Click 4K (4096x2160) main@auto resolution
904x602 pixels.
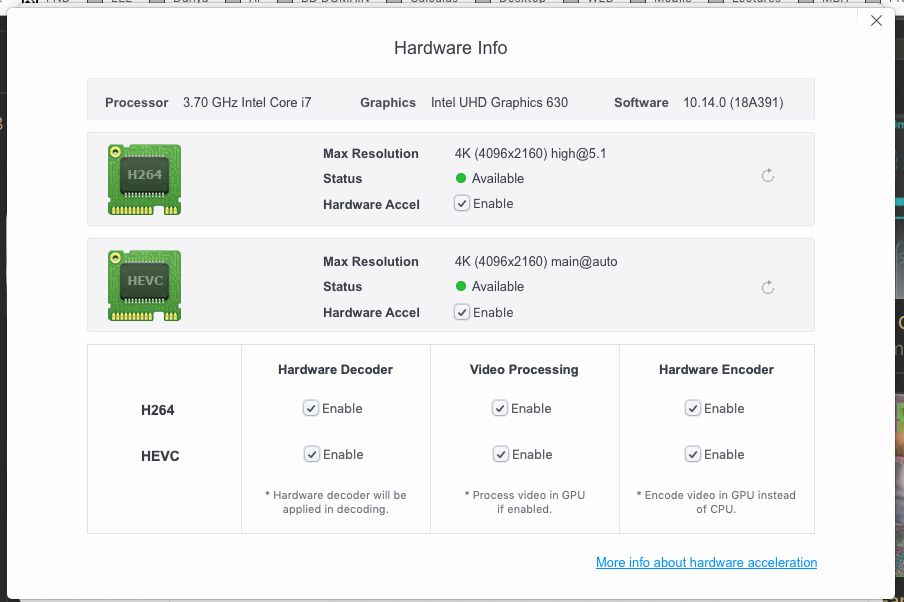tap(536, 262)
